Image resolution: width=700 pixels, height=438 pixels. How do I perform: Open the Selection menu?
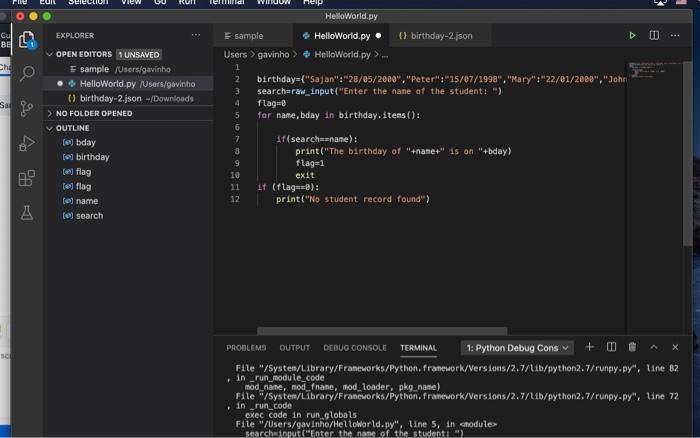click(x=88, y=2)
